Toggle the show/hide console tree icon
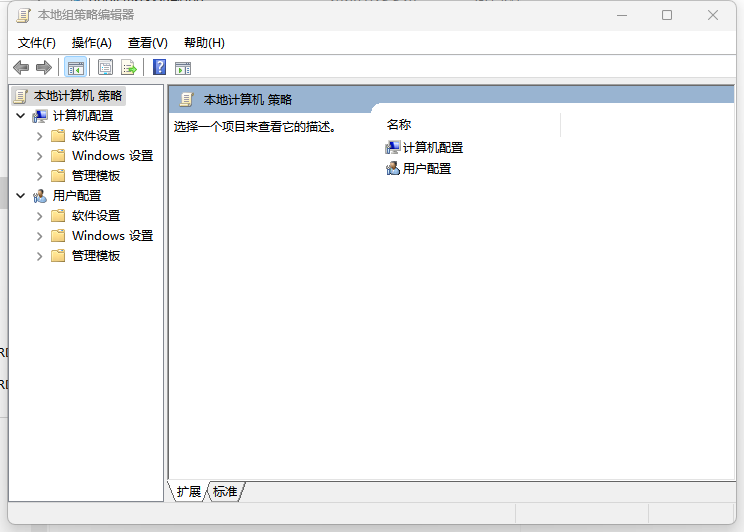744x532 pixels. click(x=75, y=68)
